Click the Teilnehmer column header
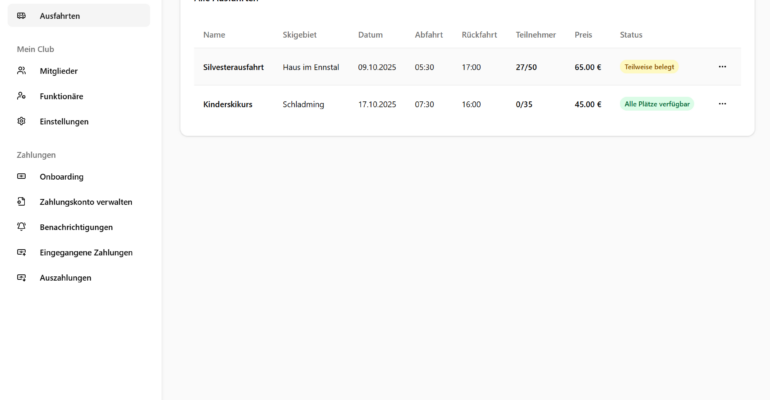Image resolution: width=770 pixels, height=400 pixels. point(535,35)
